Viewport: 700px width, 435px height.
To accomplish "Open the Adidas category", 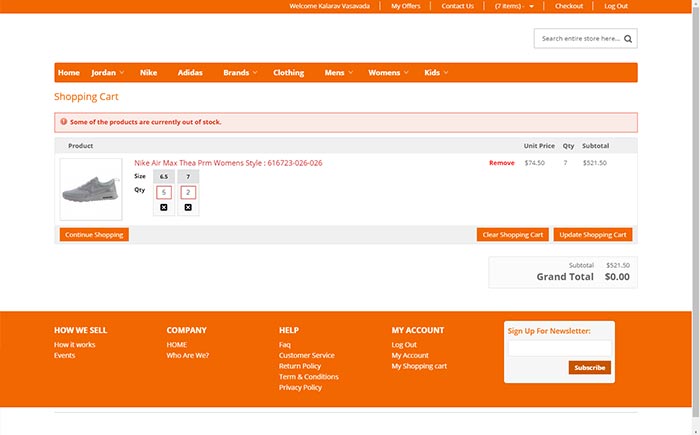I will (x=190, y=72).
